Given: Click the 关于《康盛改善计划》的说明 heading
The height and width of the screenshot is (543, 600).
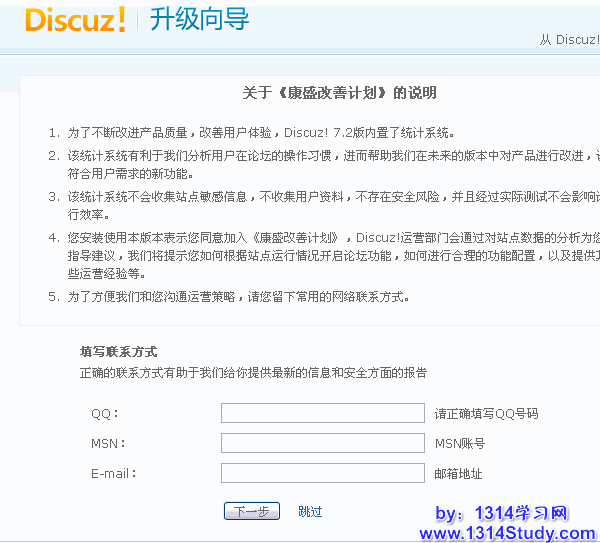Looking at the screenshot, I should [339, 93].
